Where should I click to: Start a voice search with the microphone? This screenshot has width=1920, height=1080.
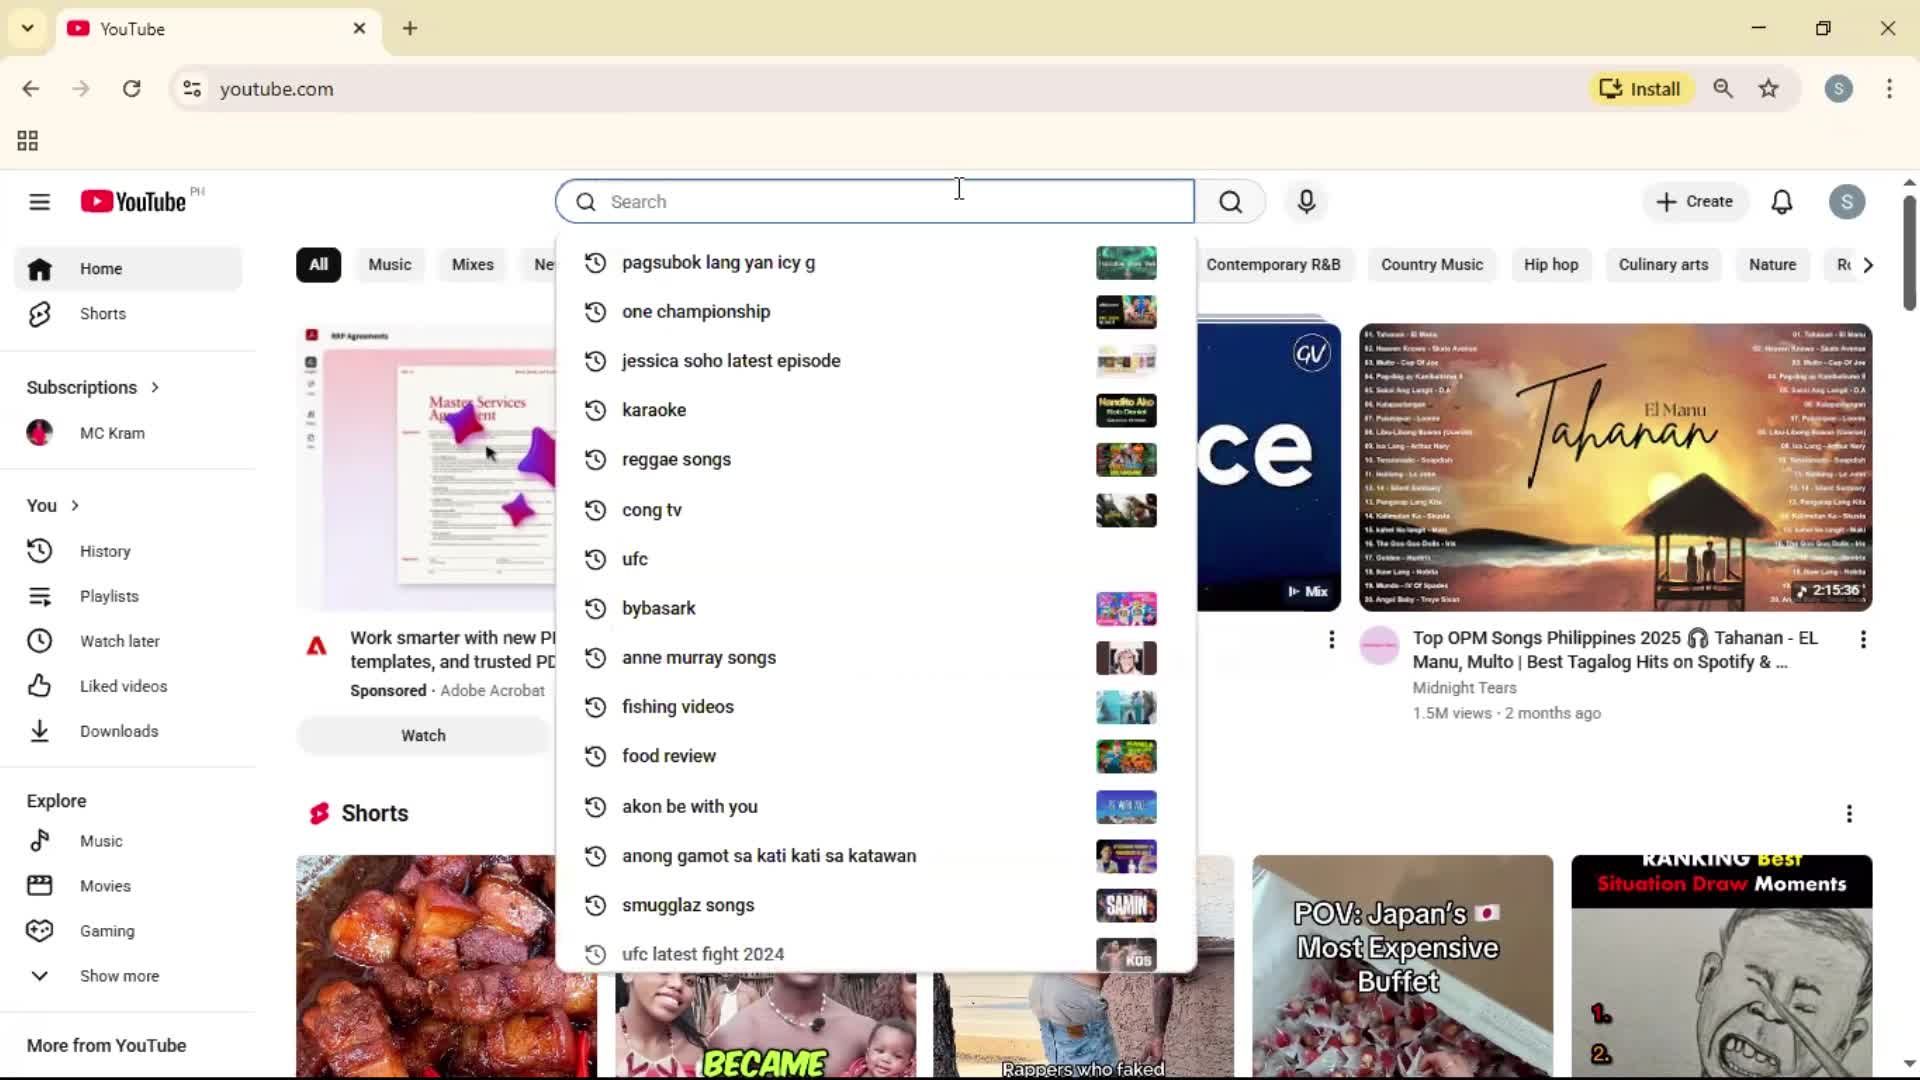[x=1306, y=201]
